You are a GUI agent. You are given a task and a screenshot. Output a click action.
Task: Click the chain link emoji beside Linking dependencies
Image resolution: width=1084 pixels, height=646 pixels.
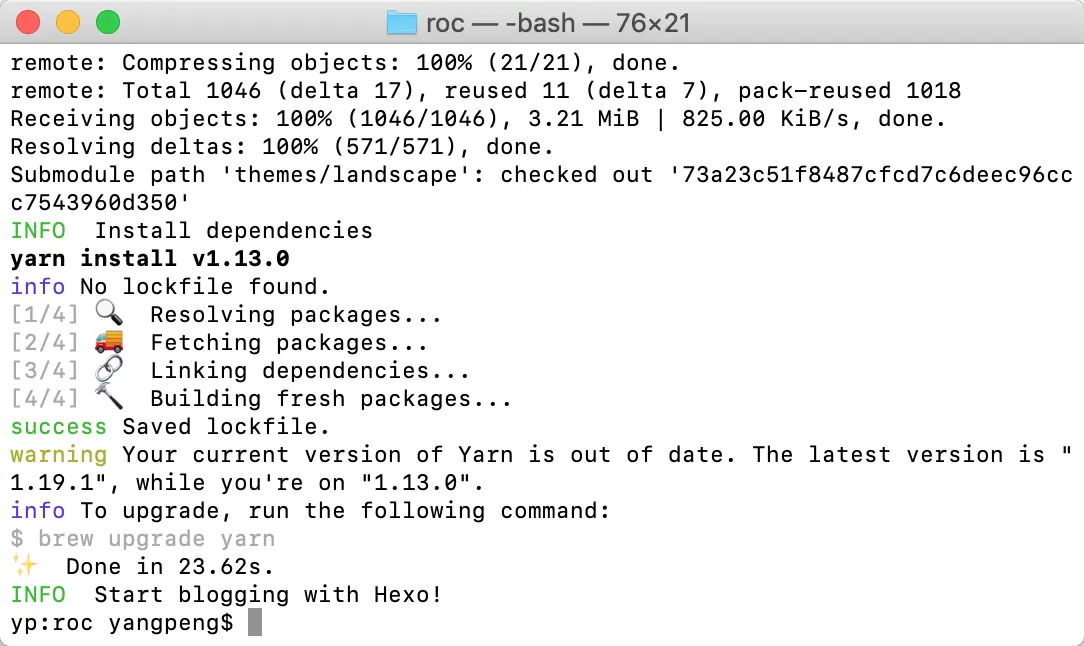click(109, 369)
